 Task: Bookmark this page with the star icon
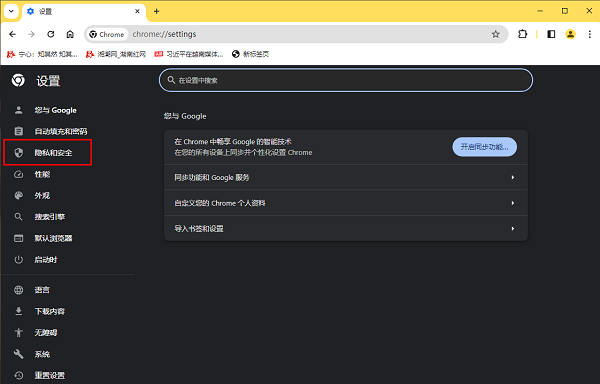pyautogui.click(x=496, y=34)
